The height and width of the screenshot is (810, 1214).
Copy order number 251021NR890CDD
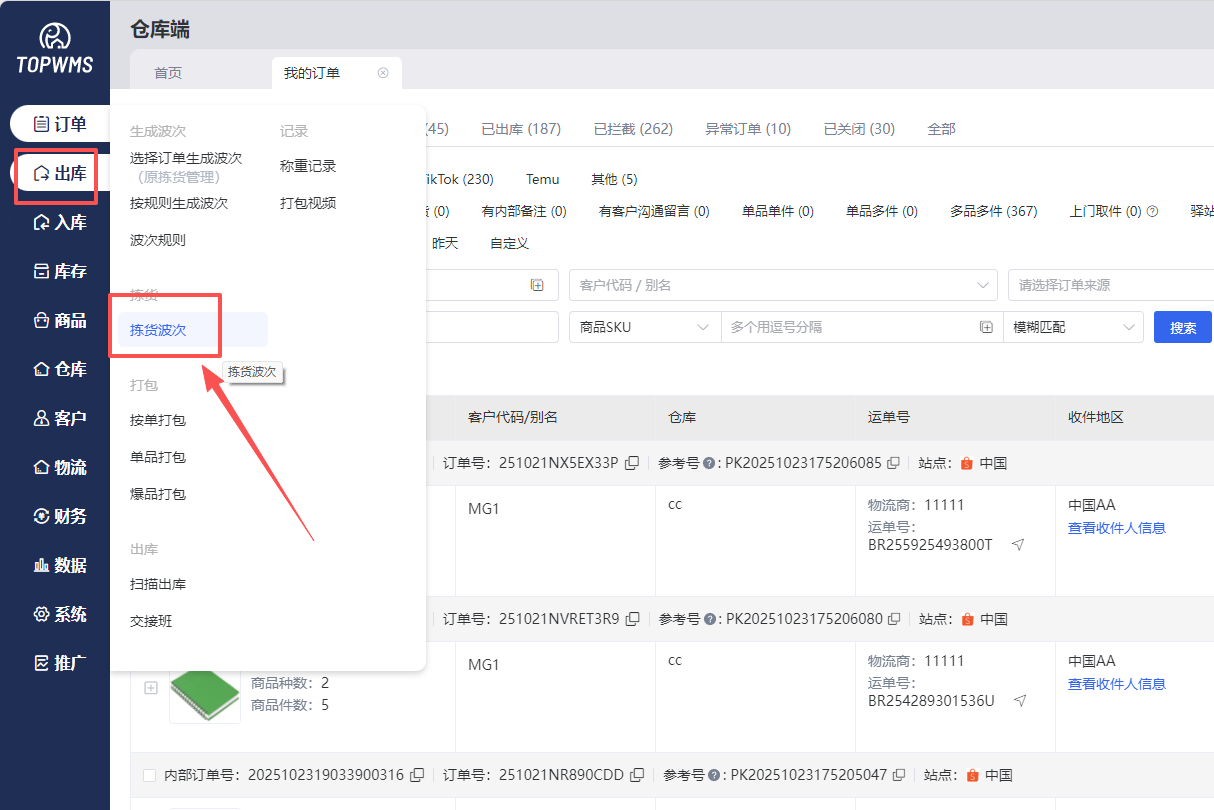click(x=636, y=775)
